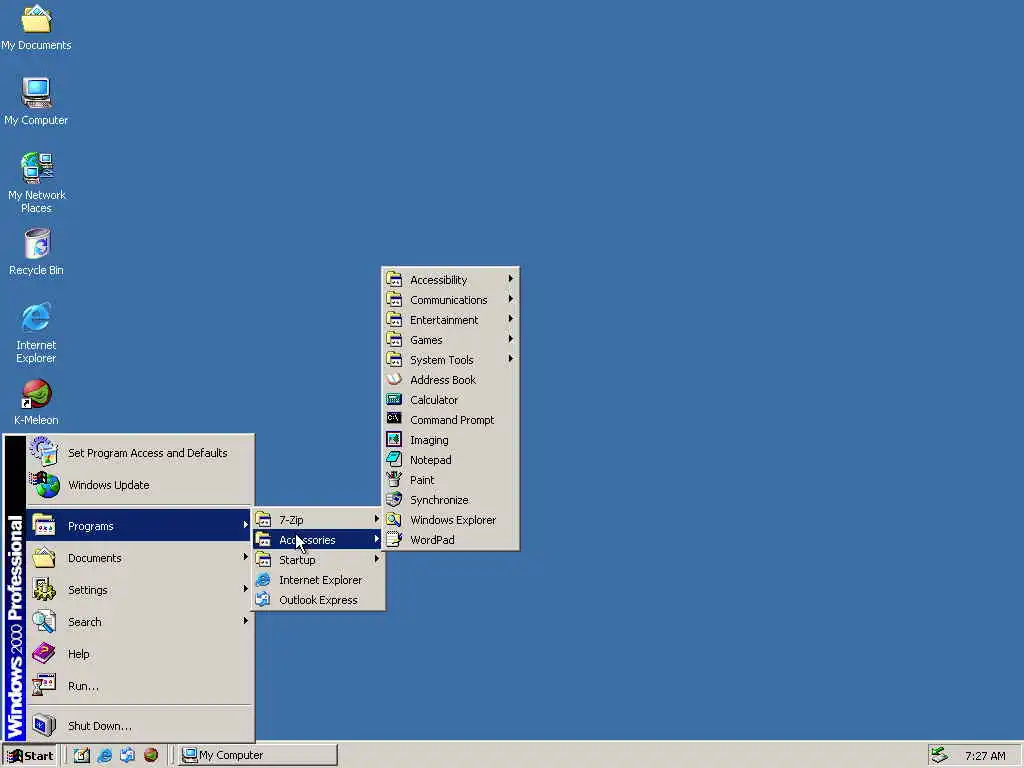Viewport: 1024px width, 768px height.
Task: Select the My Computer desktop icon
Action: coord(36,101)
